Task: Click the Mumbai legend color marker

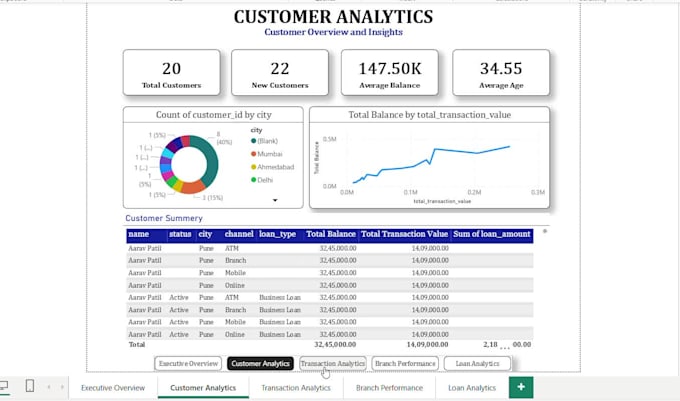Action: pos(254,154)
